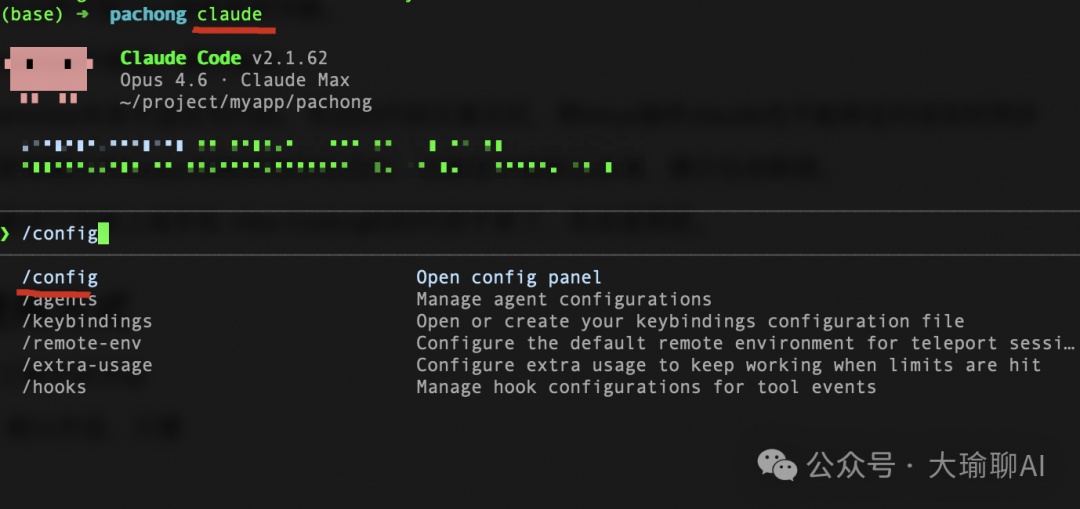
Task: Click the "pachong" directory name in the prompt
Action: pyautogui.click(x=147, y=15)
